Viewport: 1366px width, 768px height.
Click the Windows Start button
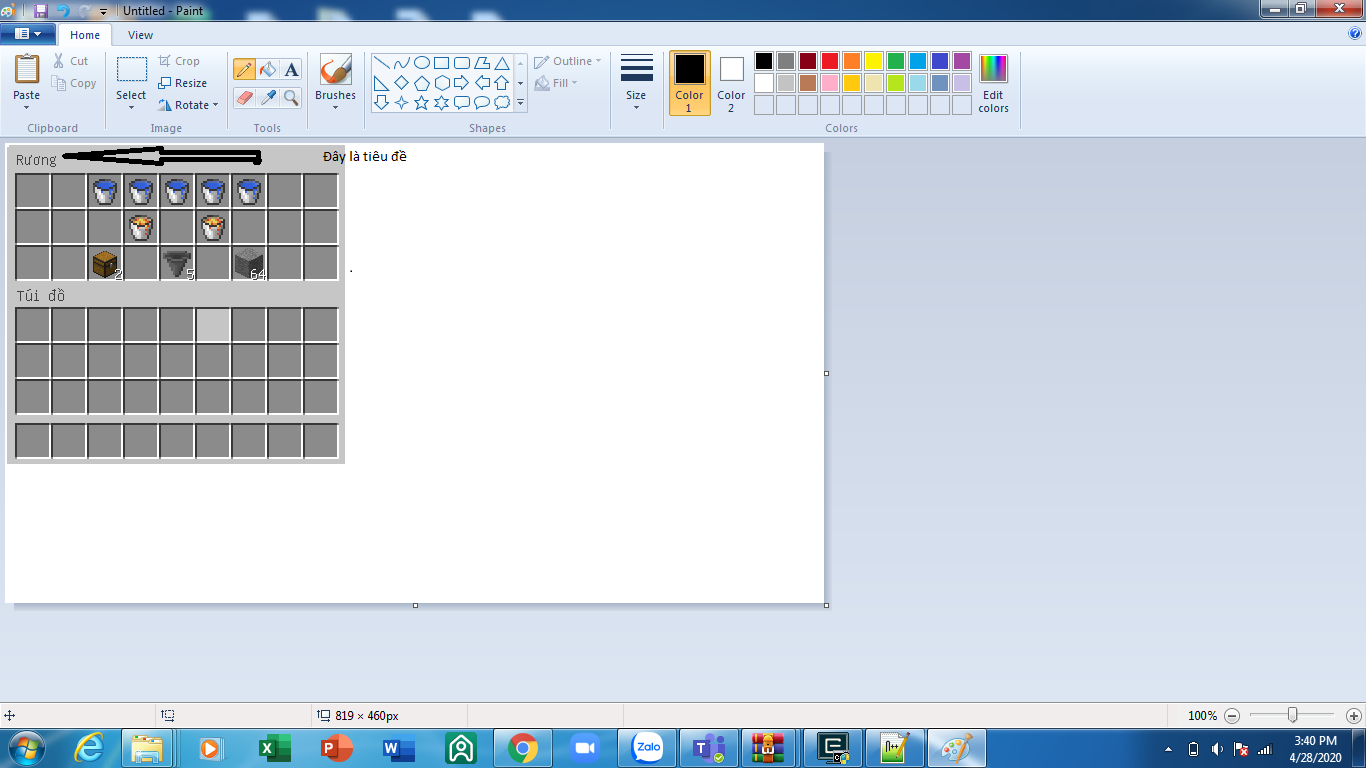[27, 748]
